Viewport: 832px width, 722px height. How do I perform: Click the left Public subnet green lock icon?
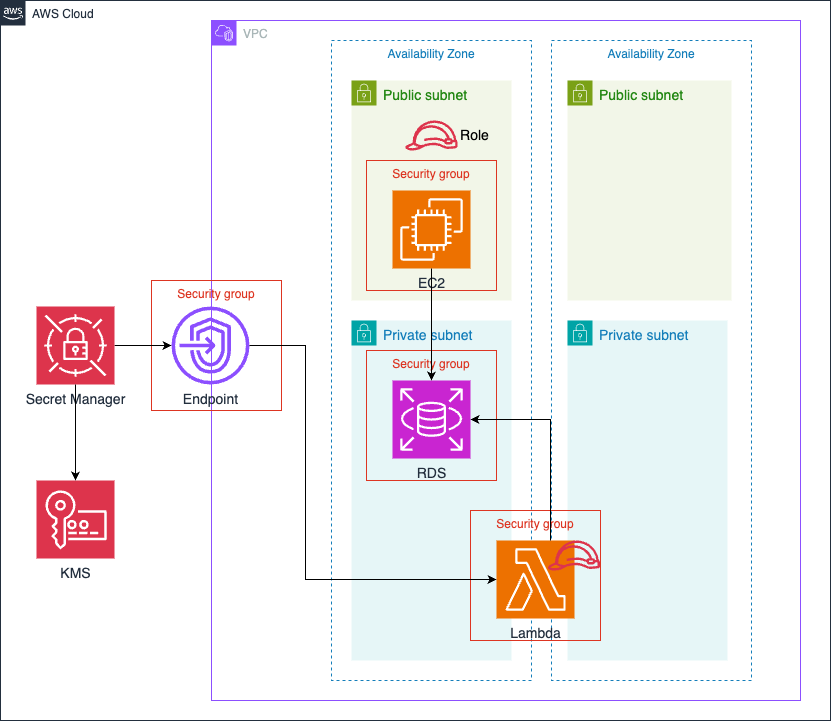[x=363, y=94]
